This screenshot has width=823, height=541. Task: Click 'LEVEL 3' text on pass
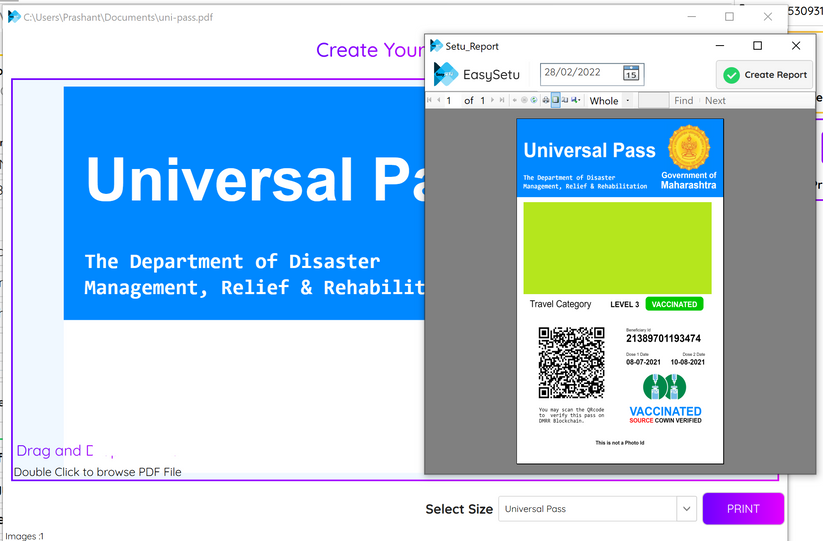pos(625,304)
